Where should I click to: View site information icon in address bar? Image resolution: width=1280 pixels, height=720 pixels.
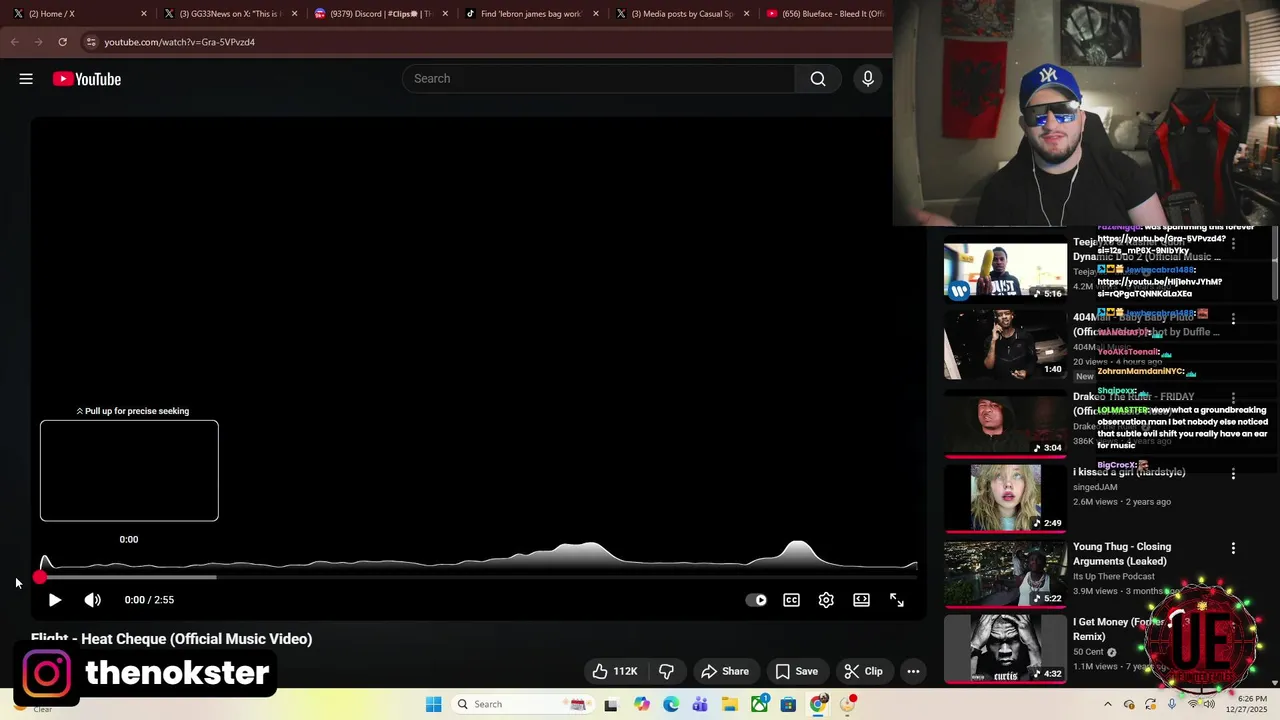point(91,42)
